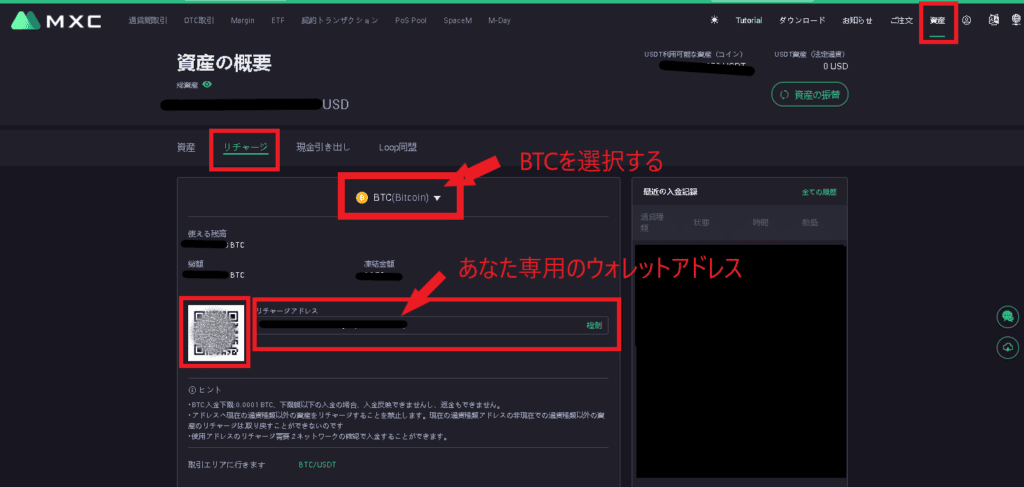Click the language switch icon beside the account icon

(994, 20)
